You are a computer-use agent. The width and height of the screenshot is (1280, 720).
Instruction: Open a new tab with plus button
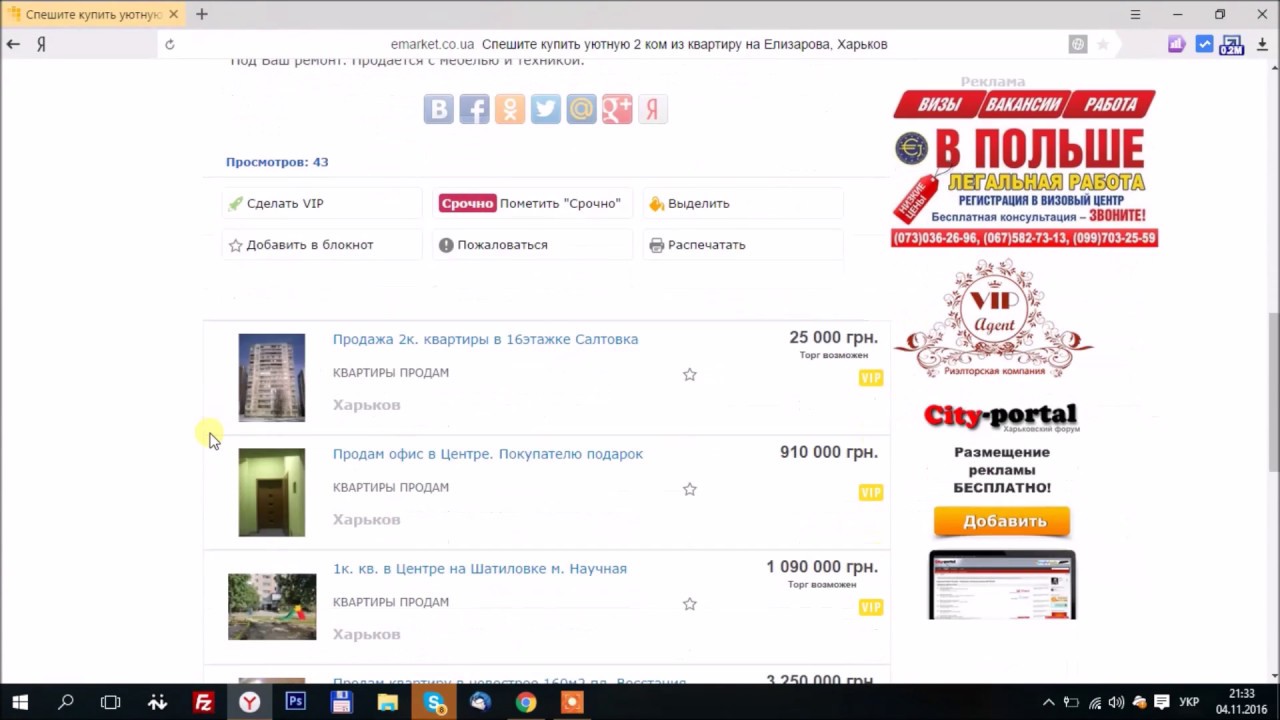tap(202, 14)
